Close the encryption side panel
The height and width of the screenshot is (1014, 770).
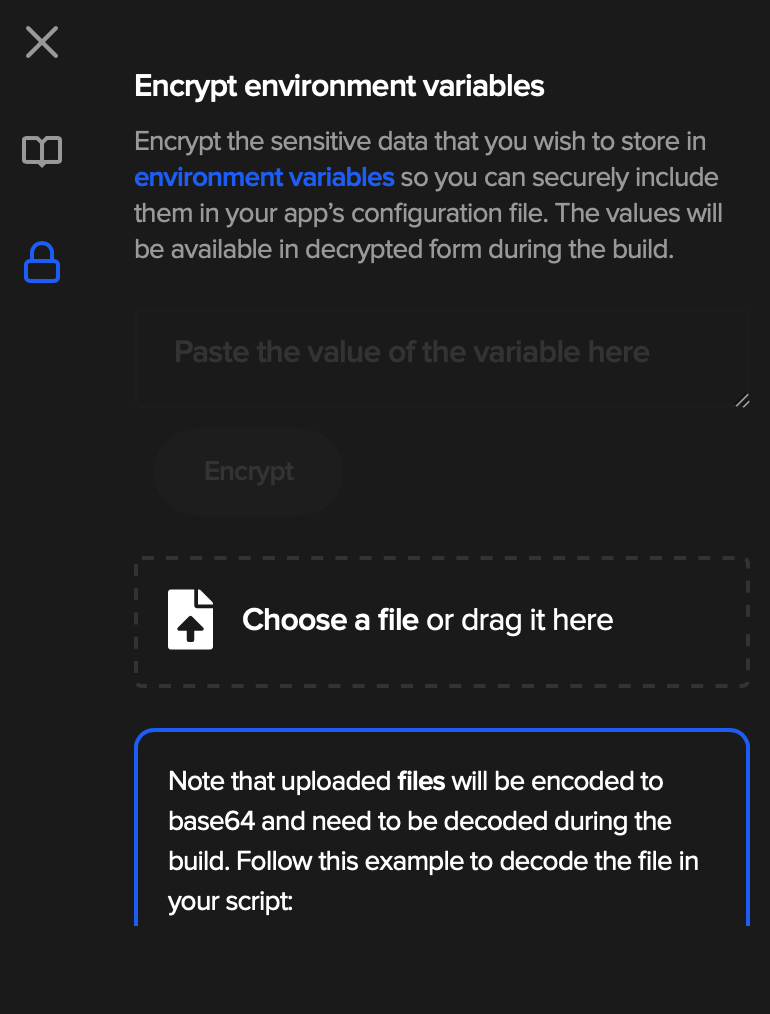[x=42, y=42]
